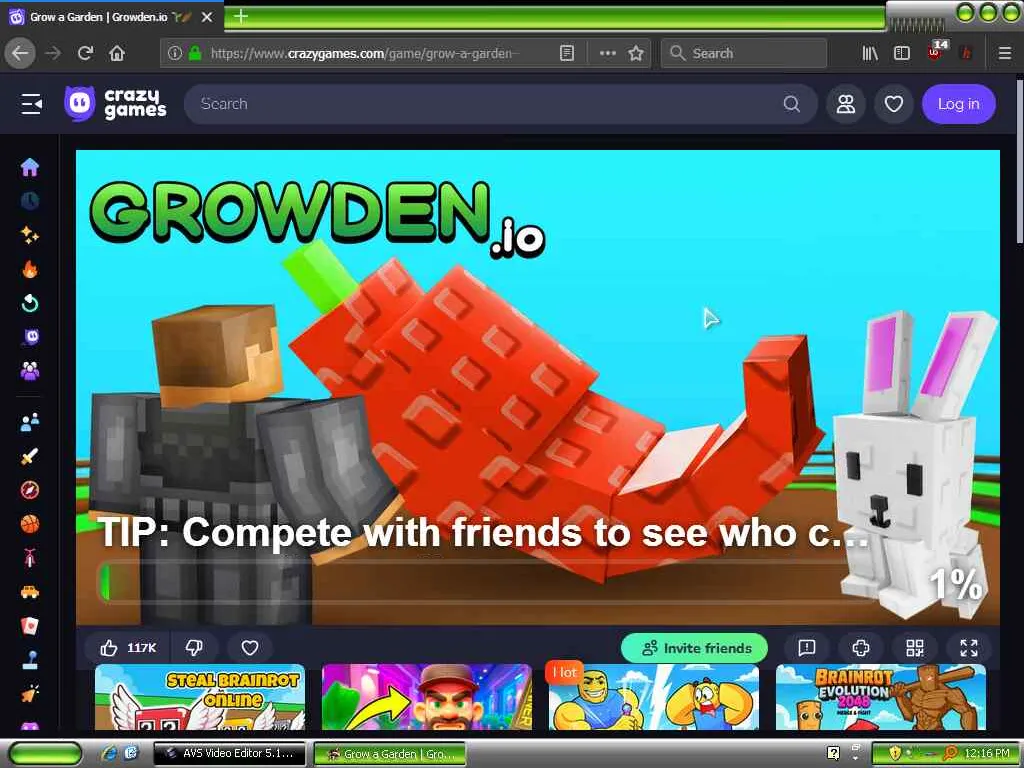The image size is (1024, 768).
Task: Open New games sparkle icon in sidebar
Action: pyautogui.click(x=30, y=235)
